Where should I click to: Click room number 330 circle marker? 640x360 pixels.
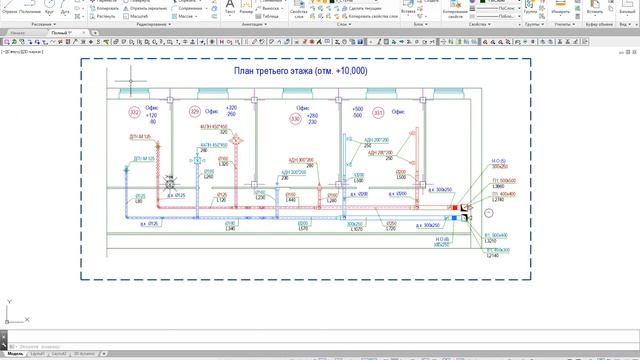click(x=295, y=119)
